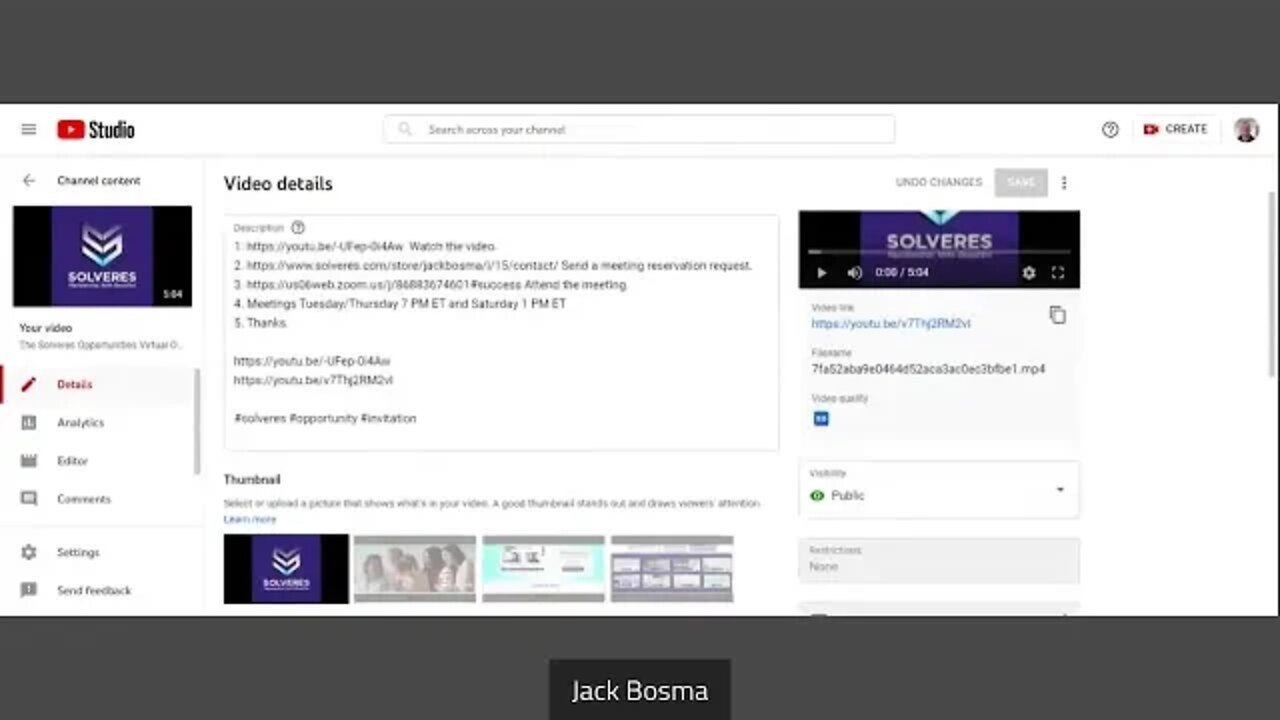This screenshot has width=1280, height=720.
Task: Open the youtu.be video link
Action: (x=891, y=323)
